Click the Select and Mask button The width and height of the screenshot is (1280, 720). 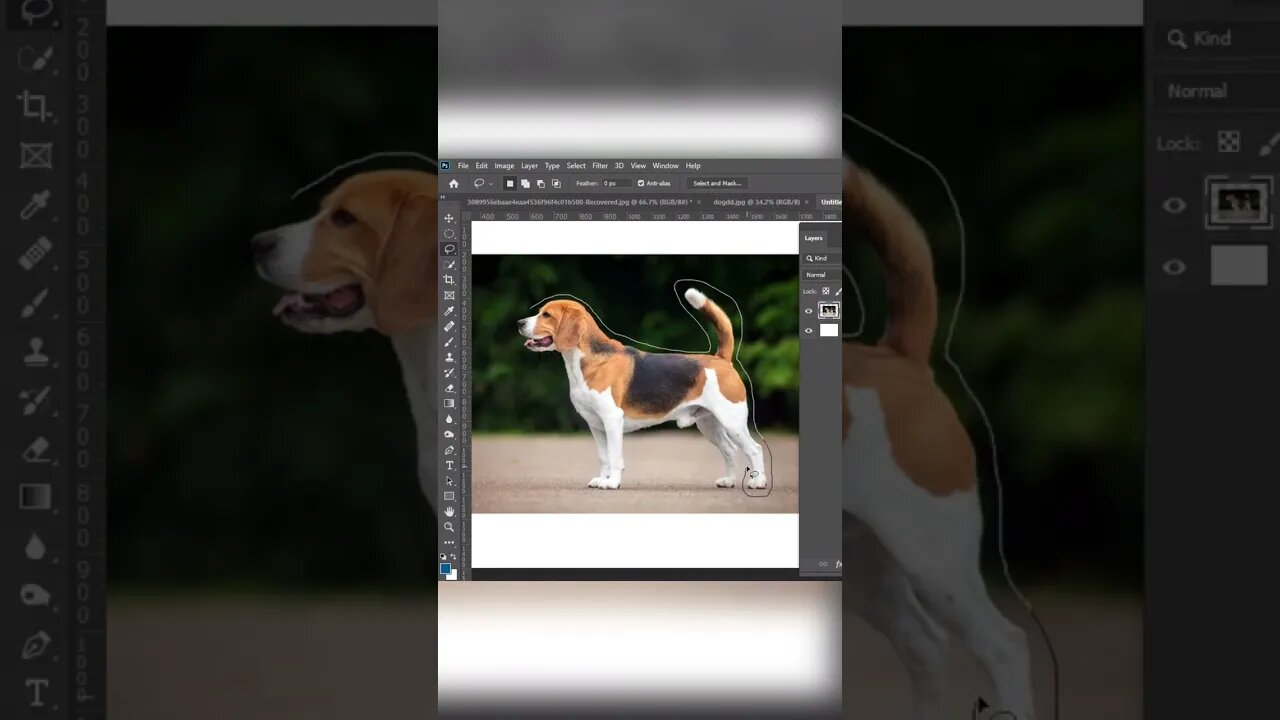click(717, 184)
